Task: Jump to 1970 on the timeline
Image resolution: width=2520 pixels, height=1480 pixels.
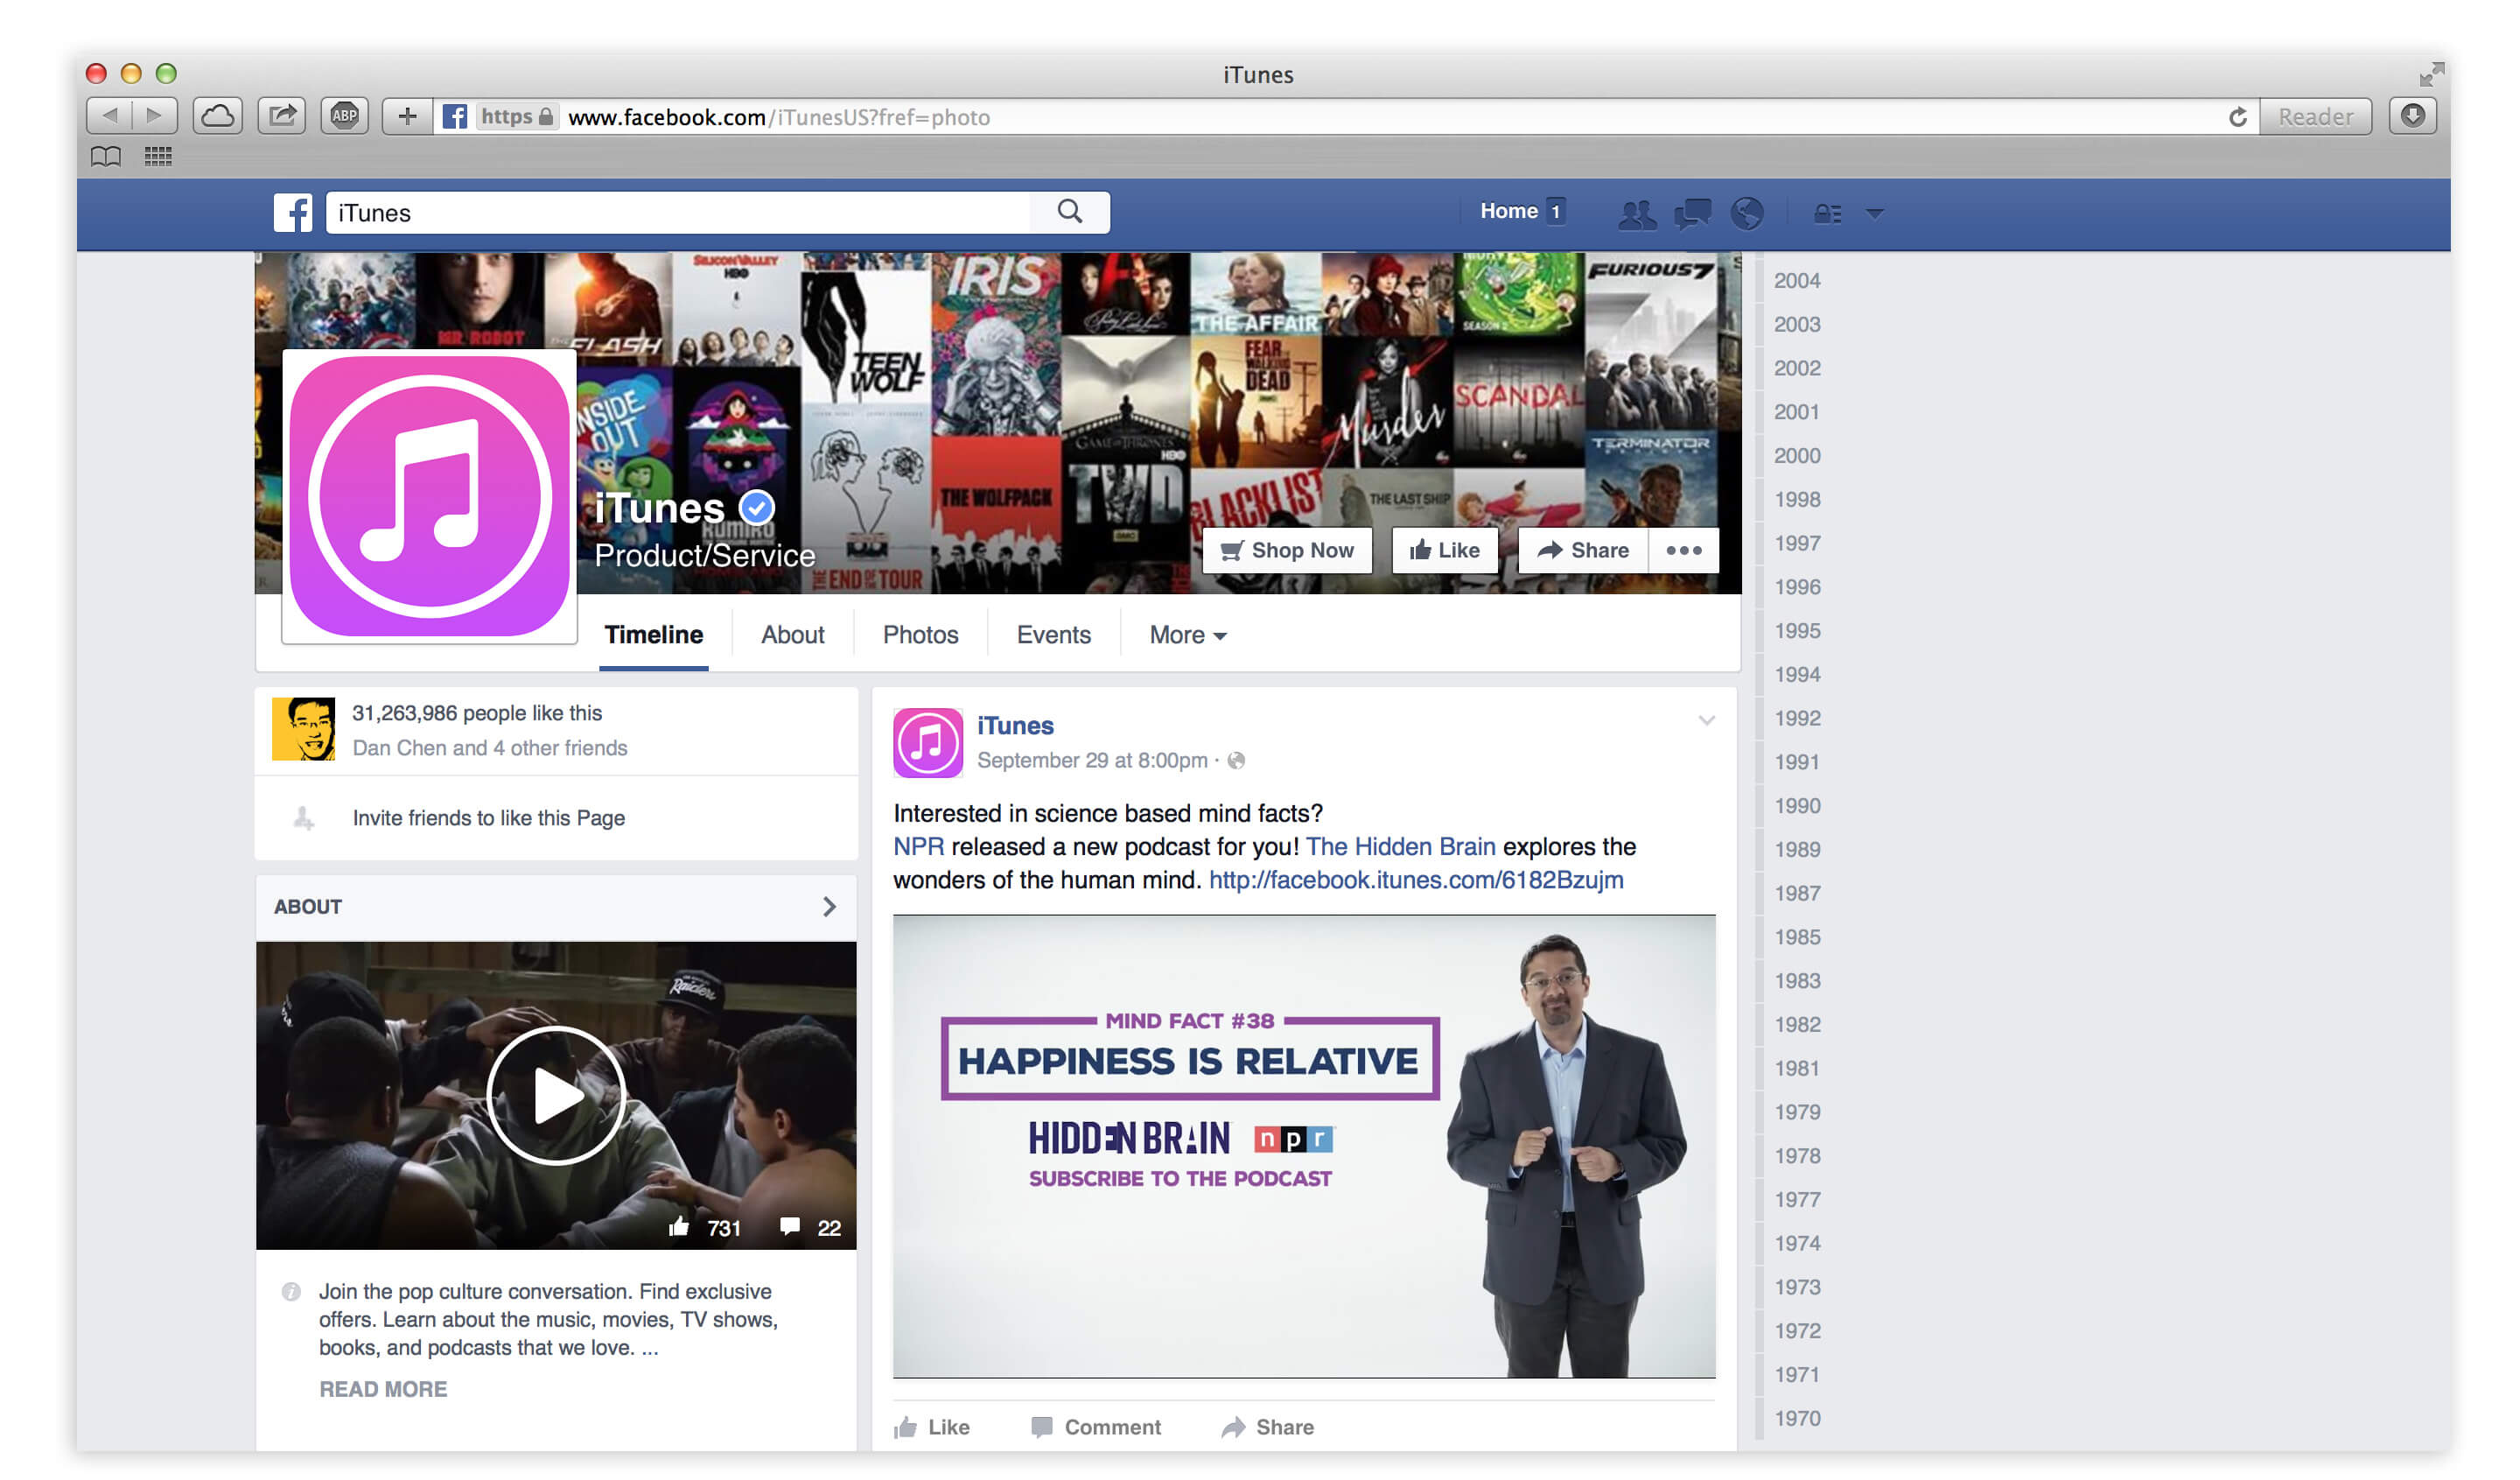Action: pos(1797,1419)
